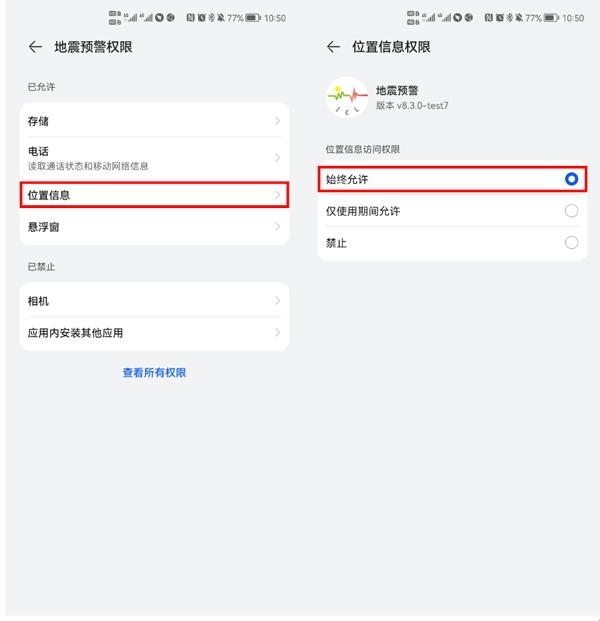
Task: Tap the 10:50 clock in left status bar
Action: [x=275, y=18]
